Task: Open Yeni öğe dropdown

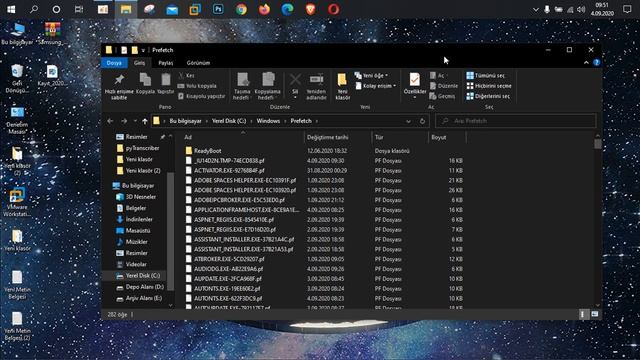Action: (371, 76)
